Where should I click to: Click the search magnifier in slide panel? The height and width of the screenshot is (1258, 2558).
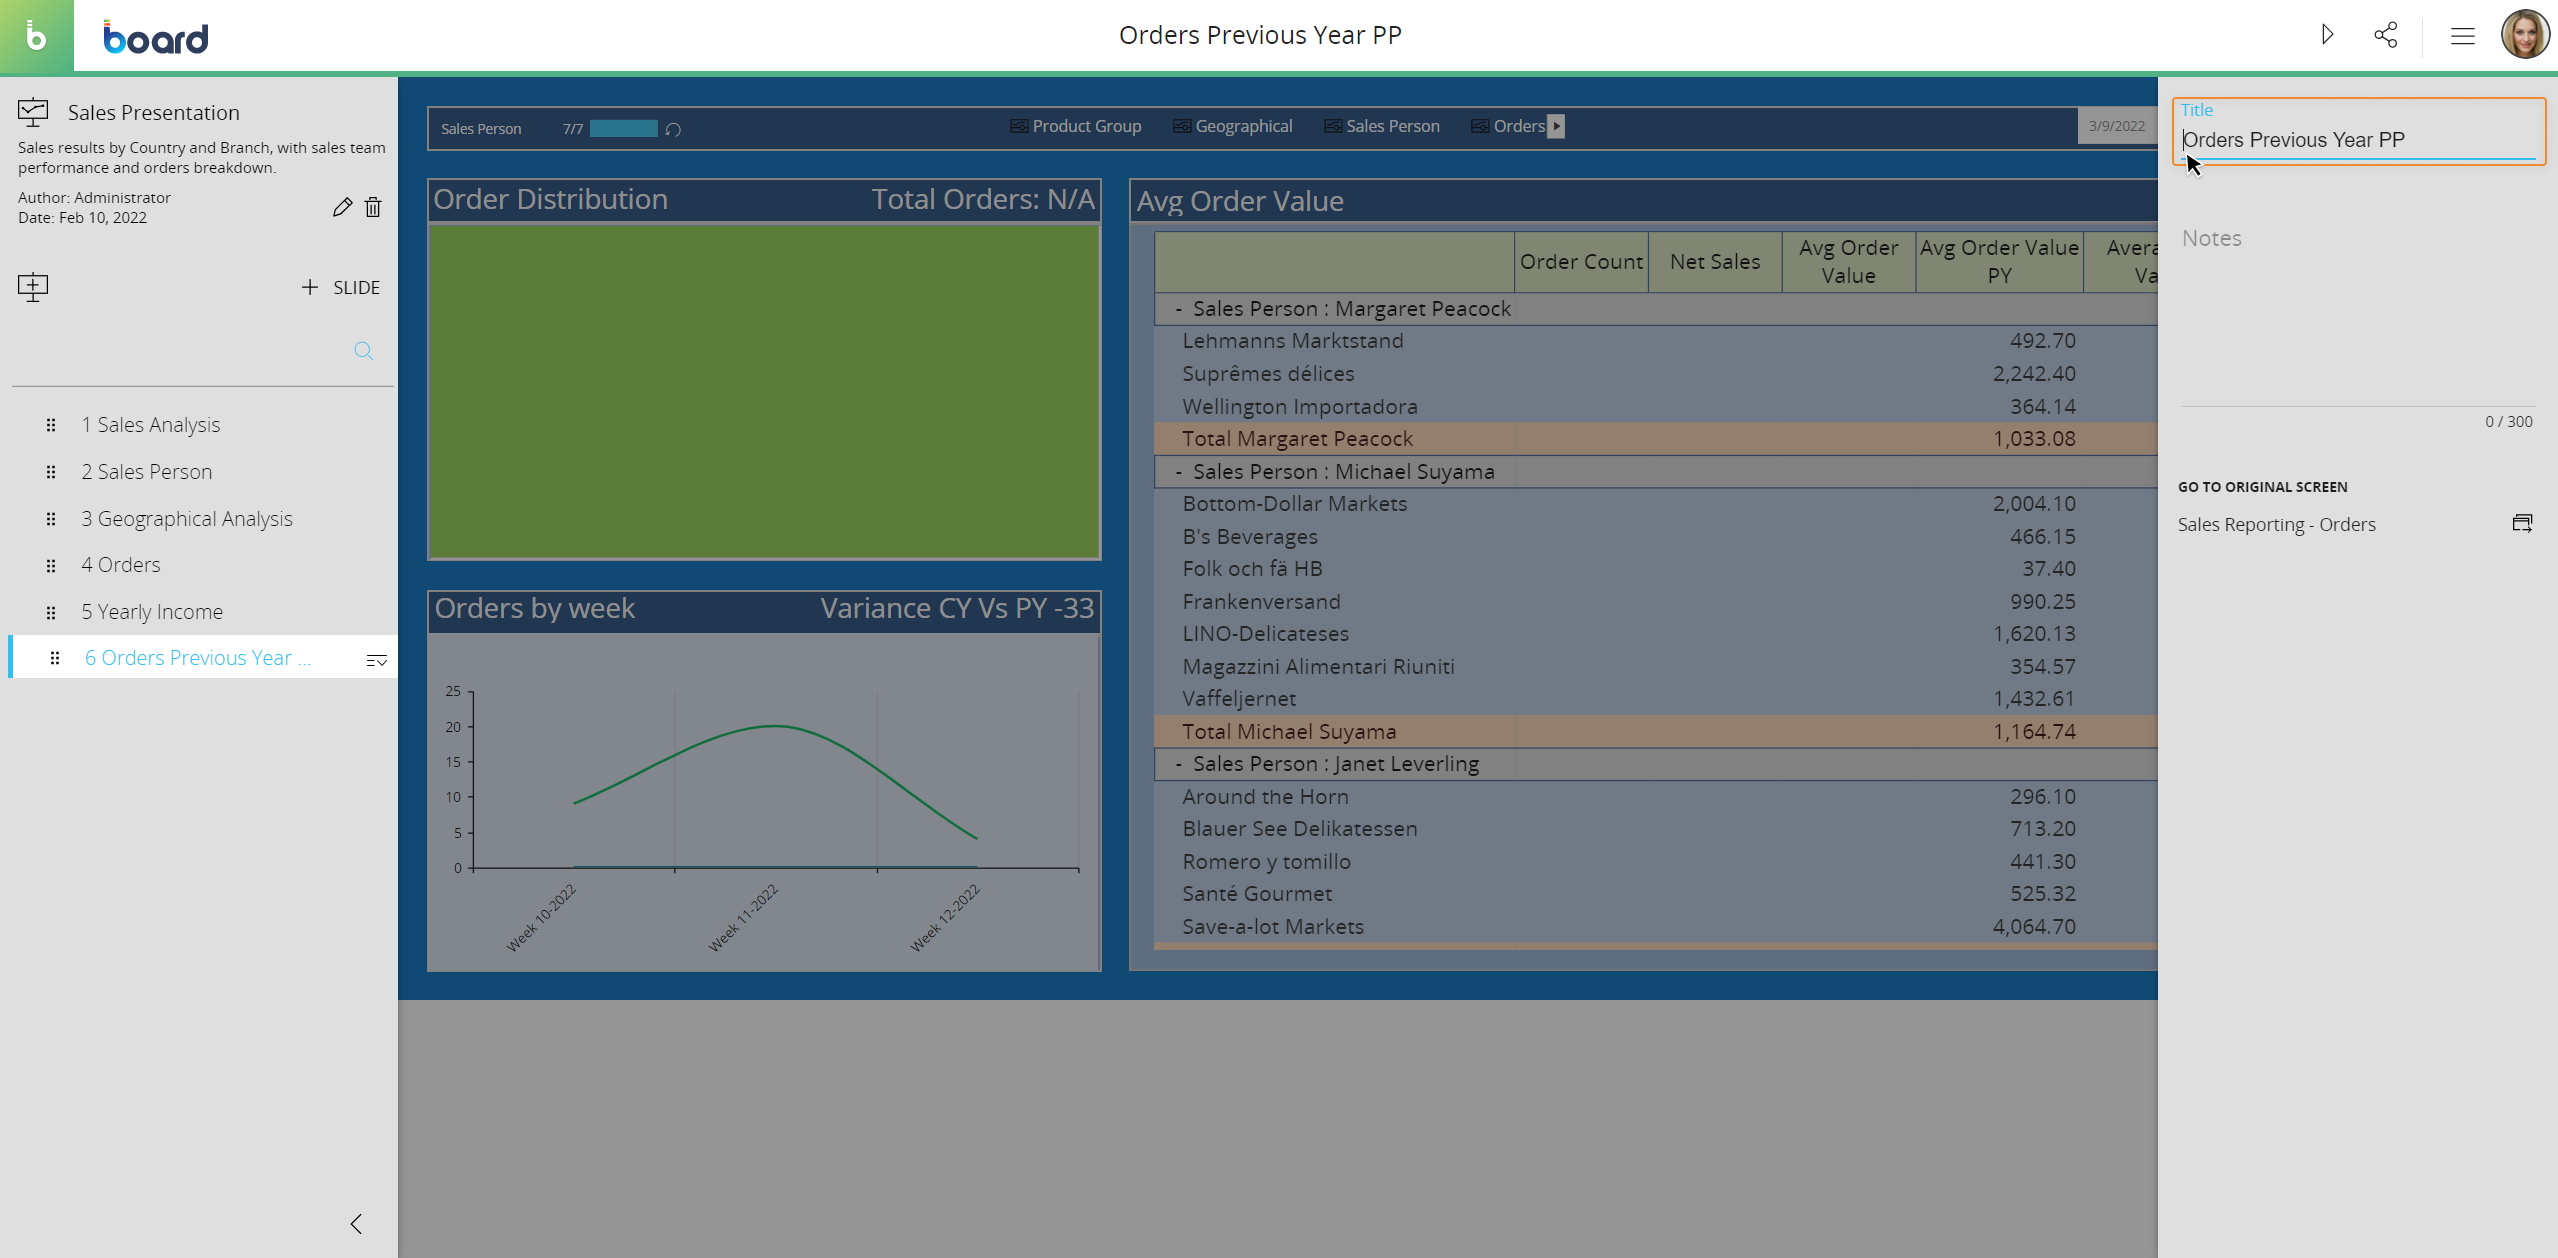point(363,351)
